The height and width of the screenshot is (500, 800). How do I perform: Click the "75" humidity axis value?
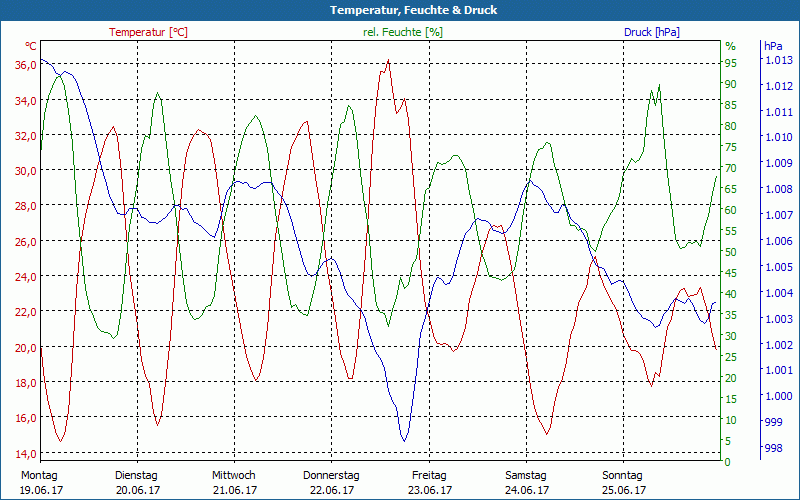pos(731,147)
